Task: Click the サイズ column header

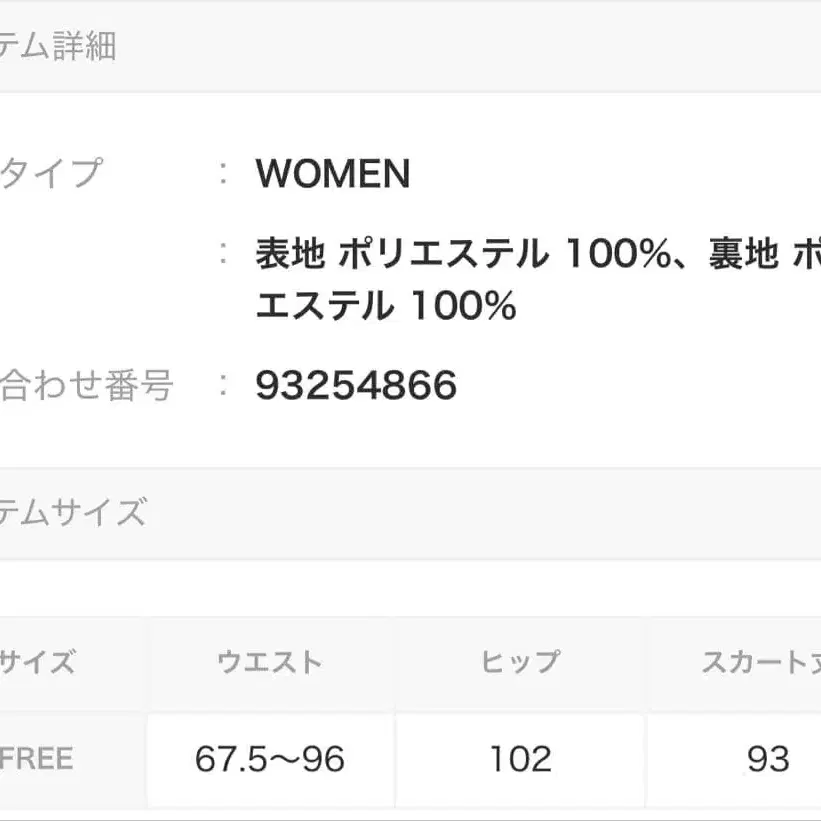Action: (37, 662)
